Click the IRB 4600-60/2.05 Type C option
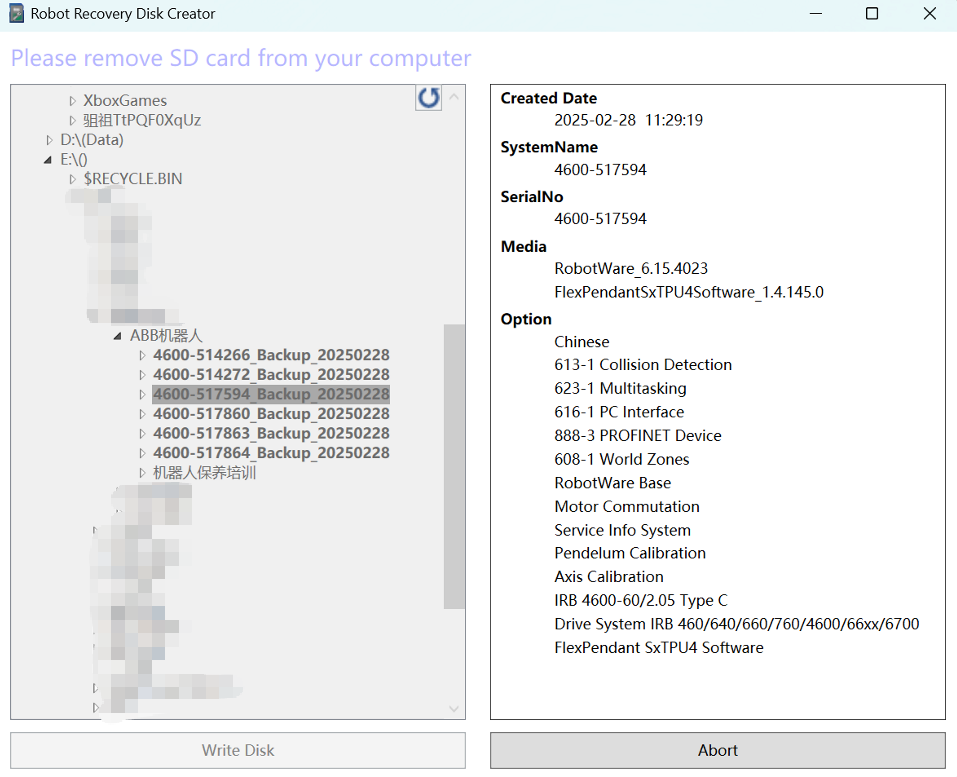The height and width of the screenshot is (777, 957). 641,601
